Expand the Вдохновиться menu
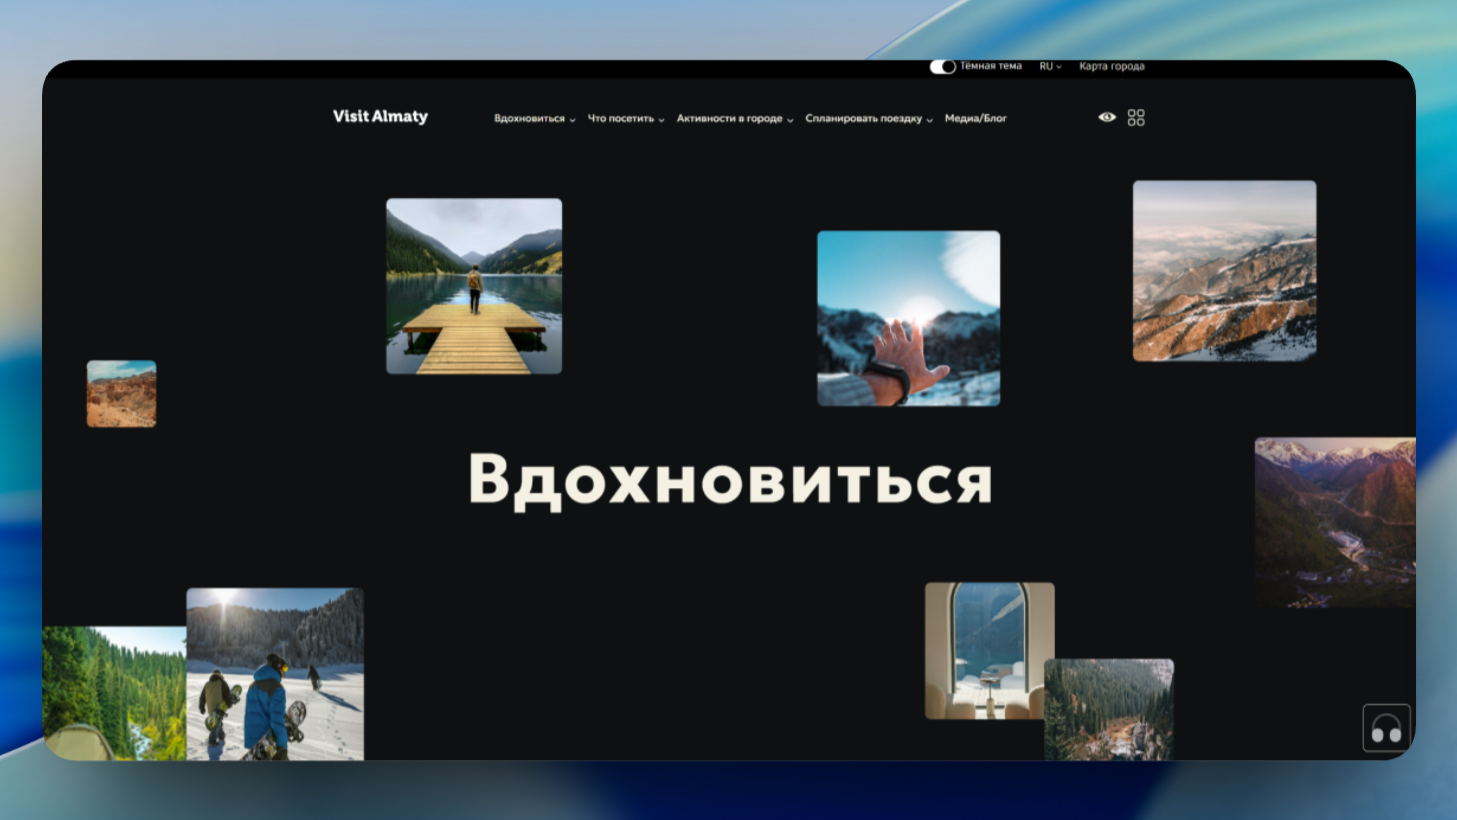Viewport: 1457px width, 820px height. [535, 119]
